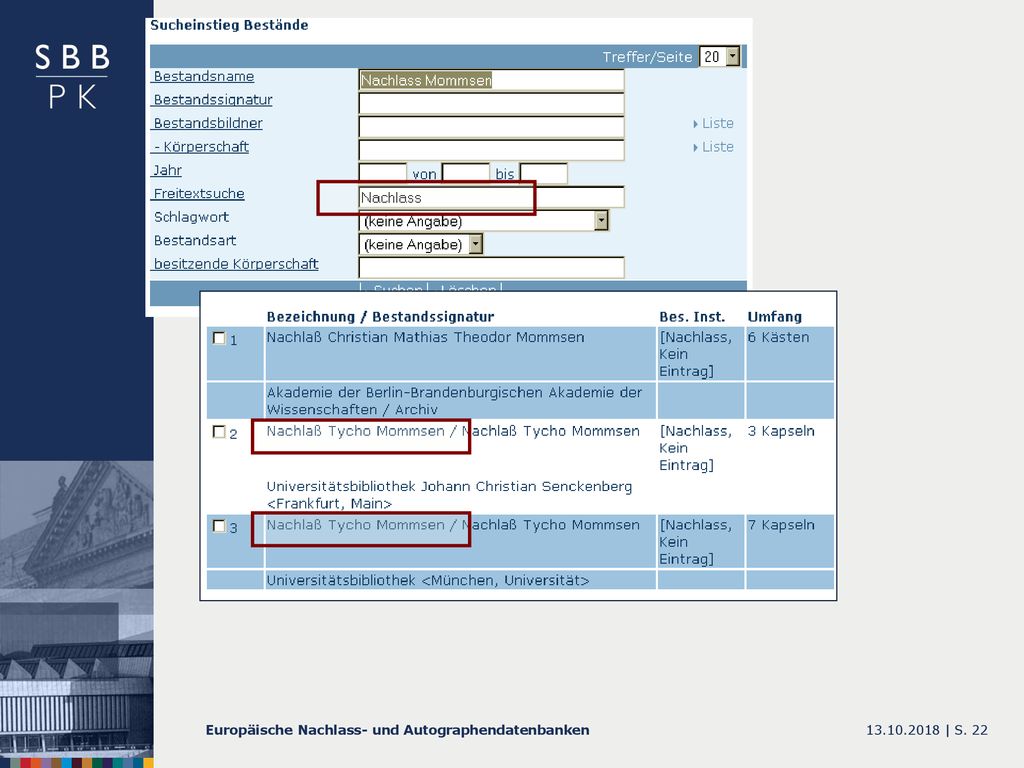Click 'Universitätsbibliothek <München, Universität>' text
Screen dimensions: 1024x768
point(428,581)
